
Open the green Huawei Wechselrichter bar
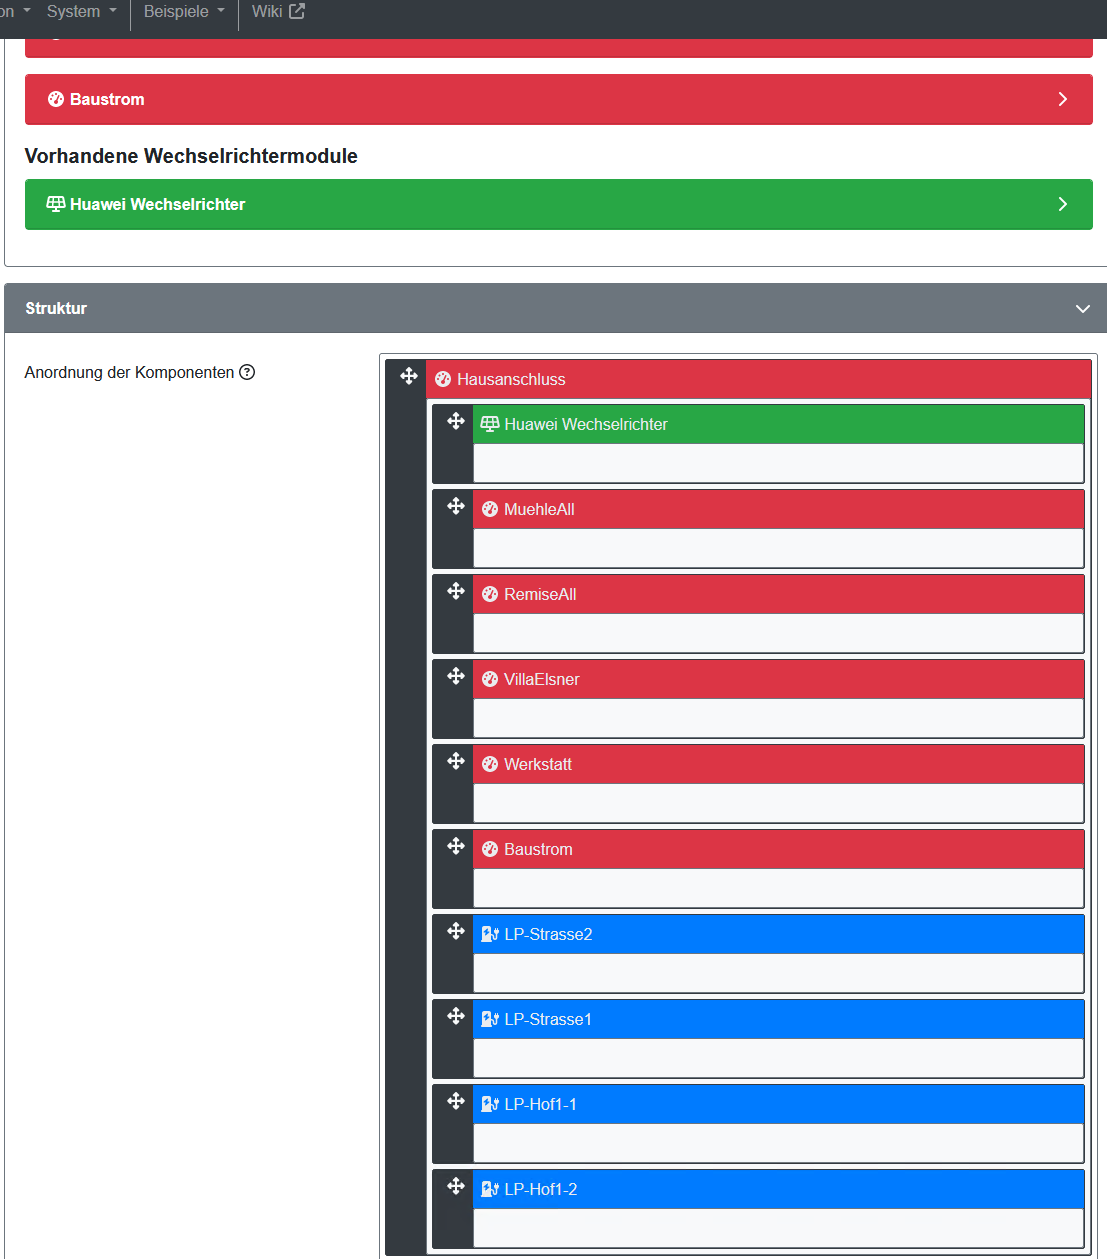click(x=558, y=204)
